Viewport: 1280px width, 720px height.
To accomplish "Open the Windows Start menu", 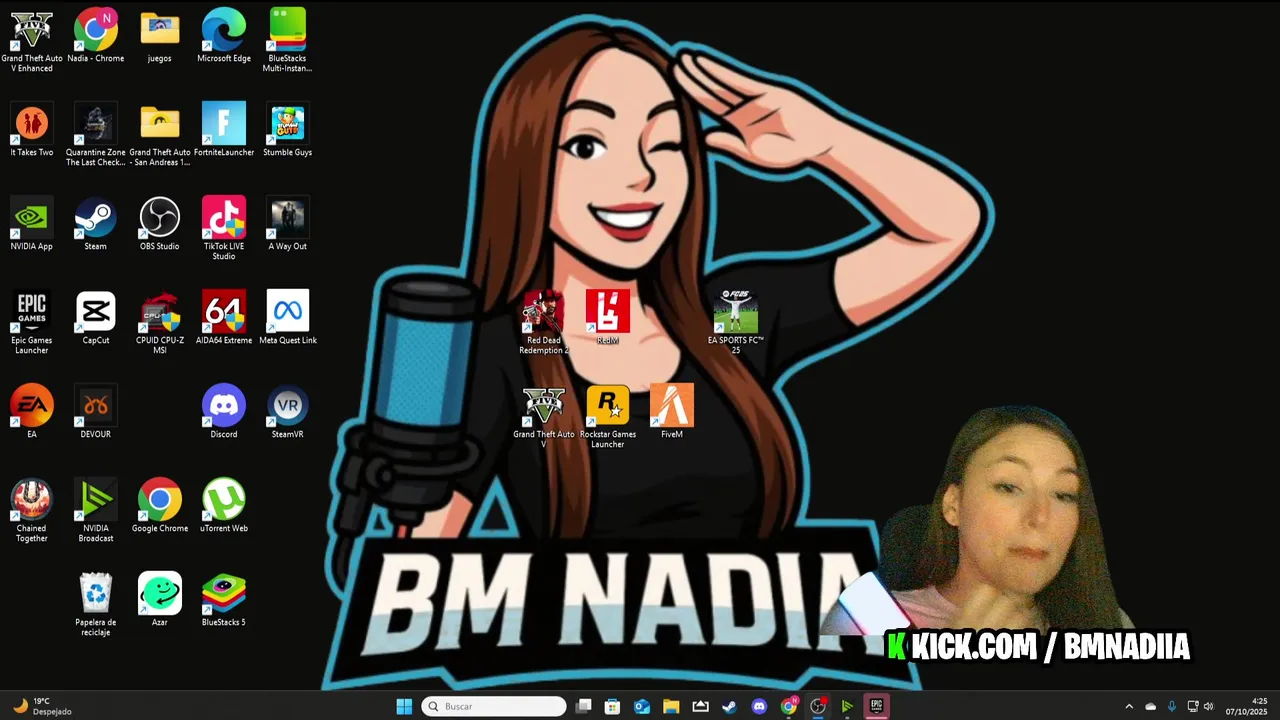I will pyautogui.click(x=404, y=707).
